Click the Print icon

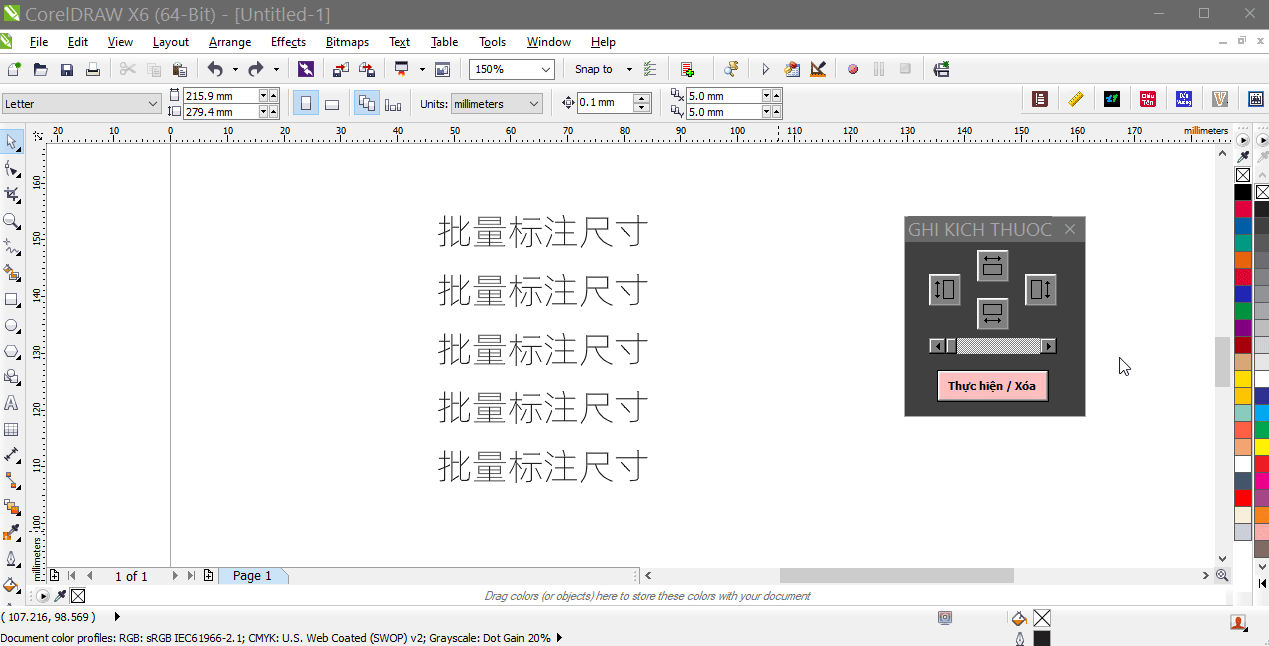click(93, 69)
